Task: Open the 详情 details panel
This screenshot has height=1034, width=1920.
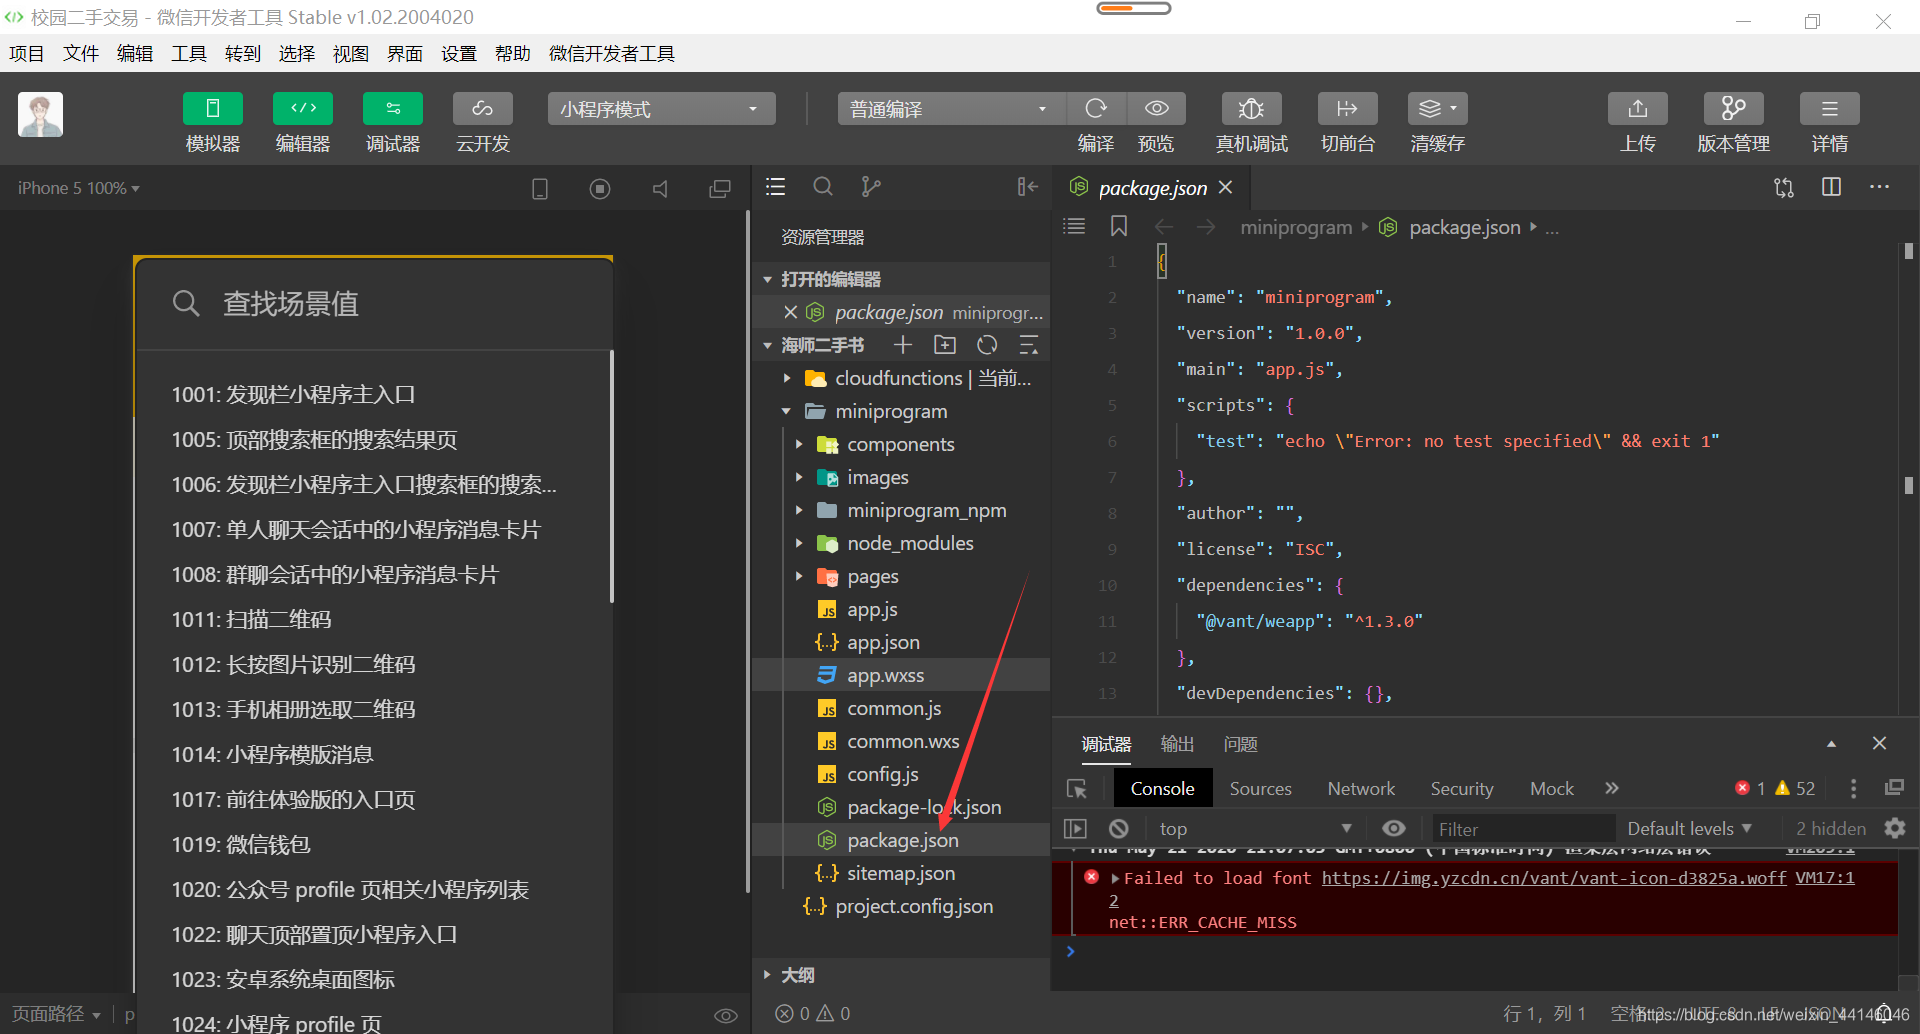Action: point(1829,109)
